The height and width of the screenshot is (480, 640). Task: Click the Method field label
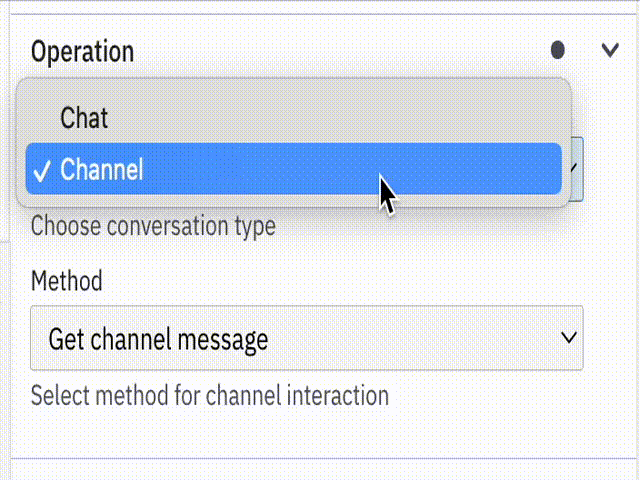(x=67, y=281)
